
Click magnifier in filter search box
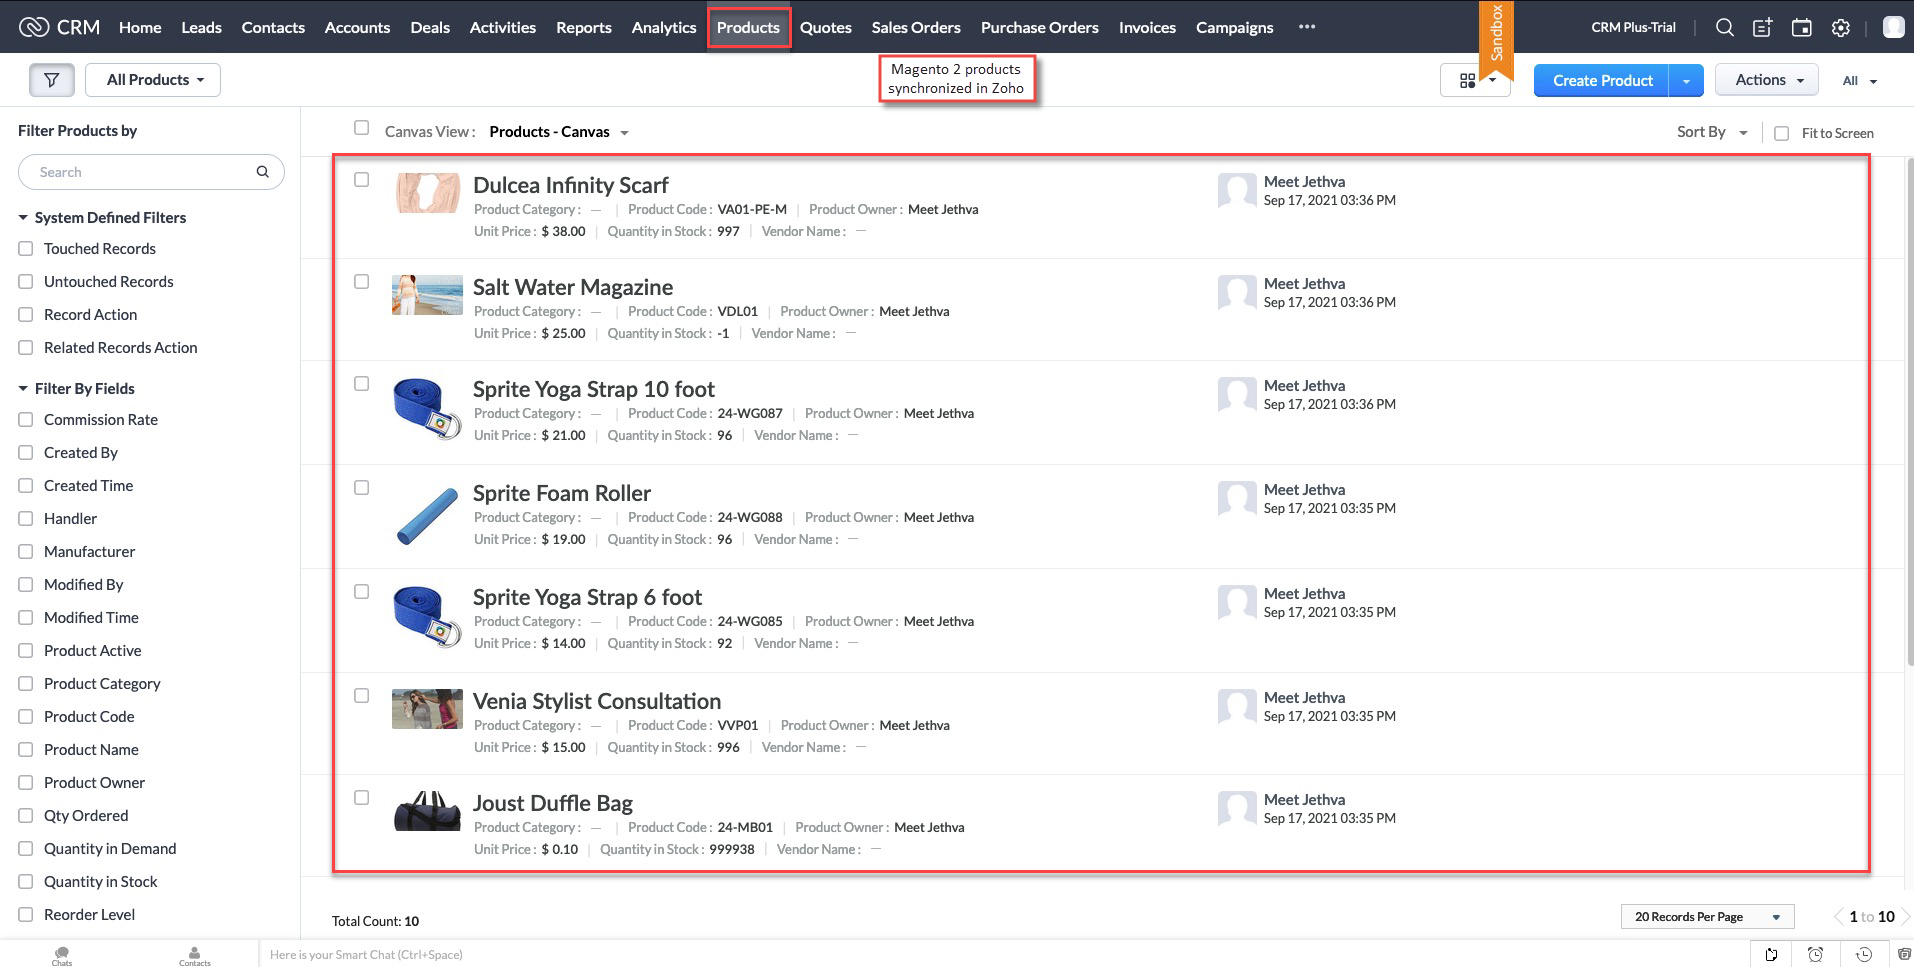point(263,172)
